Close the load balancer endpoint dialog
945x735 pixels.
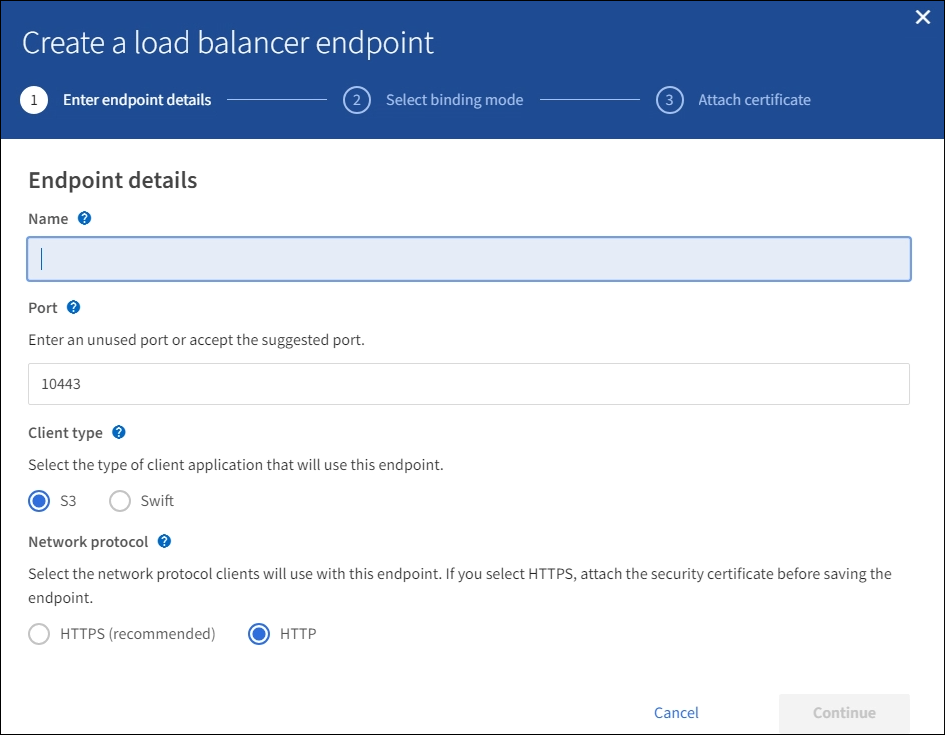click(923, 18)
